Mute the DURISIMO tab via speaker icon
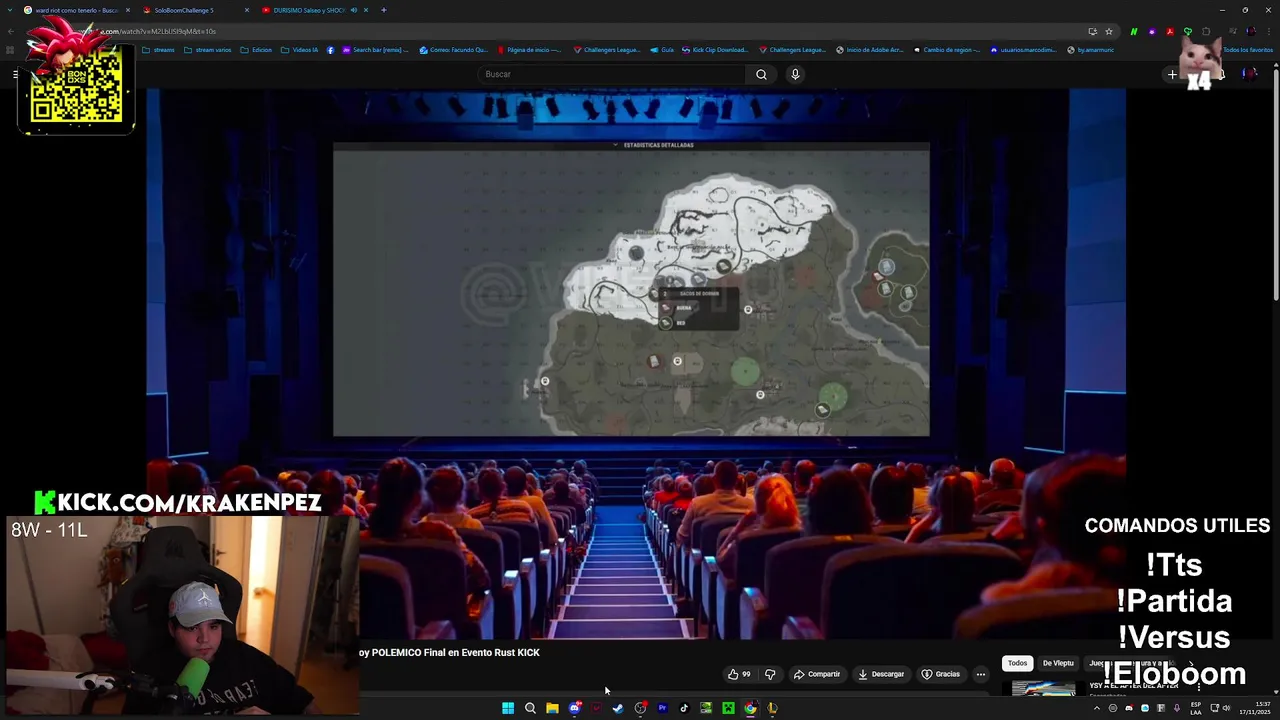Viewport: 1280px width, 720px height. [354, 10]
